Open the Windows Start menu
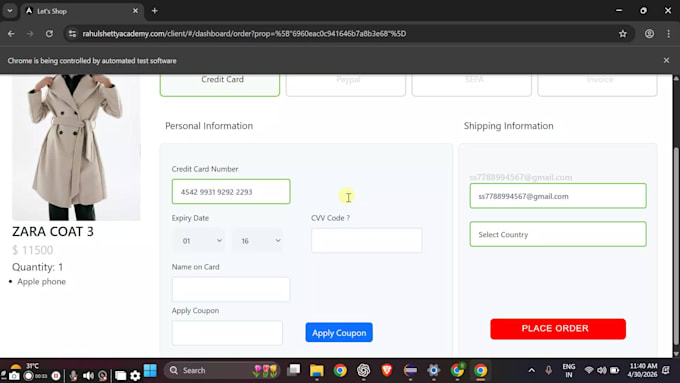This screenshot has width=680, height=383. pos(150,371)
